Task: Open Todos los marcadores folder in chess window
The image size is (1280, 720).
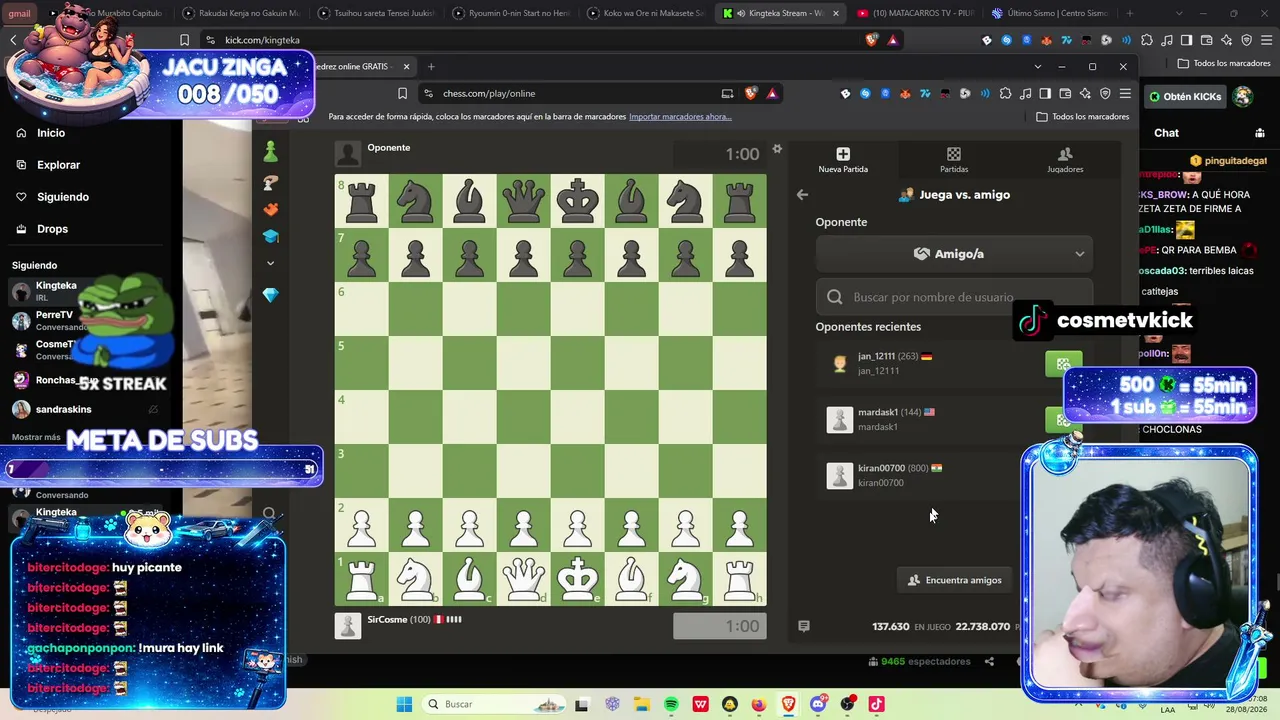Action: tap(1082, 117)
